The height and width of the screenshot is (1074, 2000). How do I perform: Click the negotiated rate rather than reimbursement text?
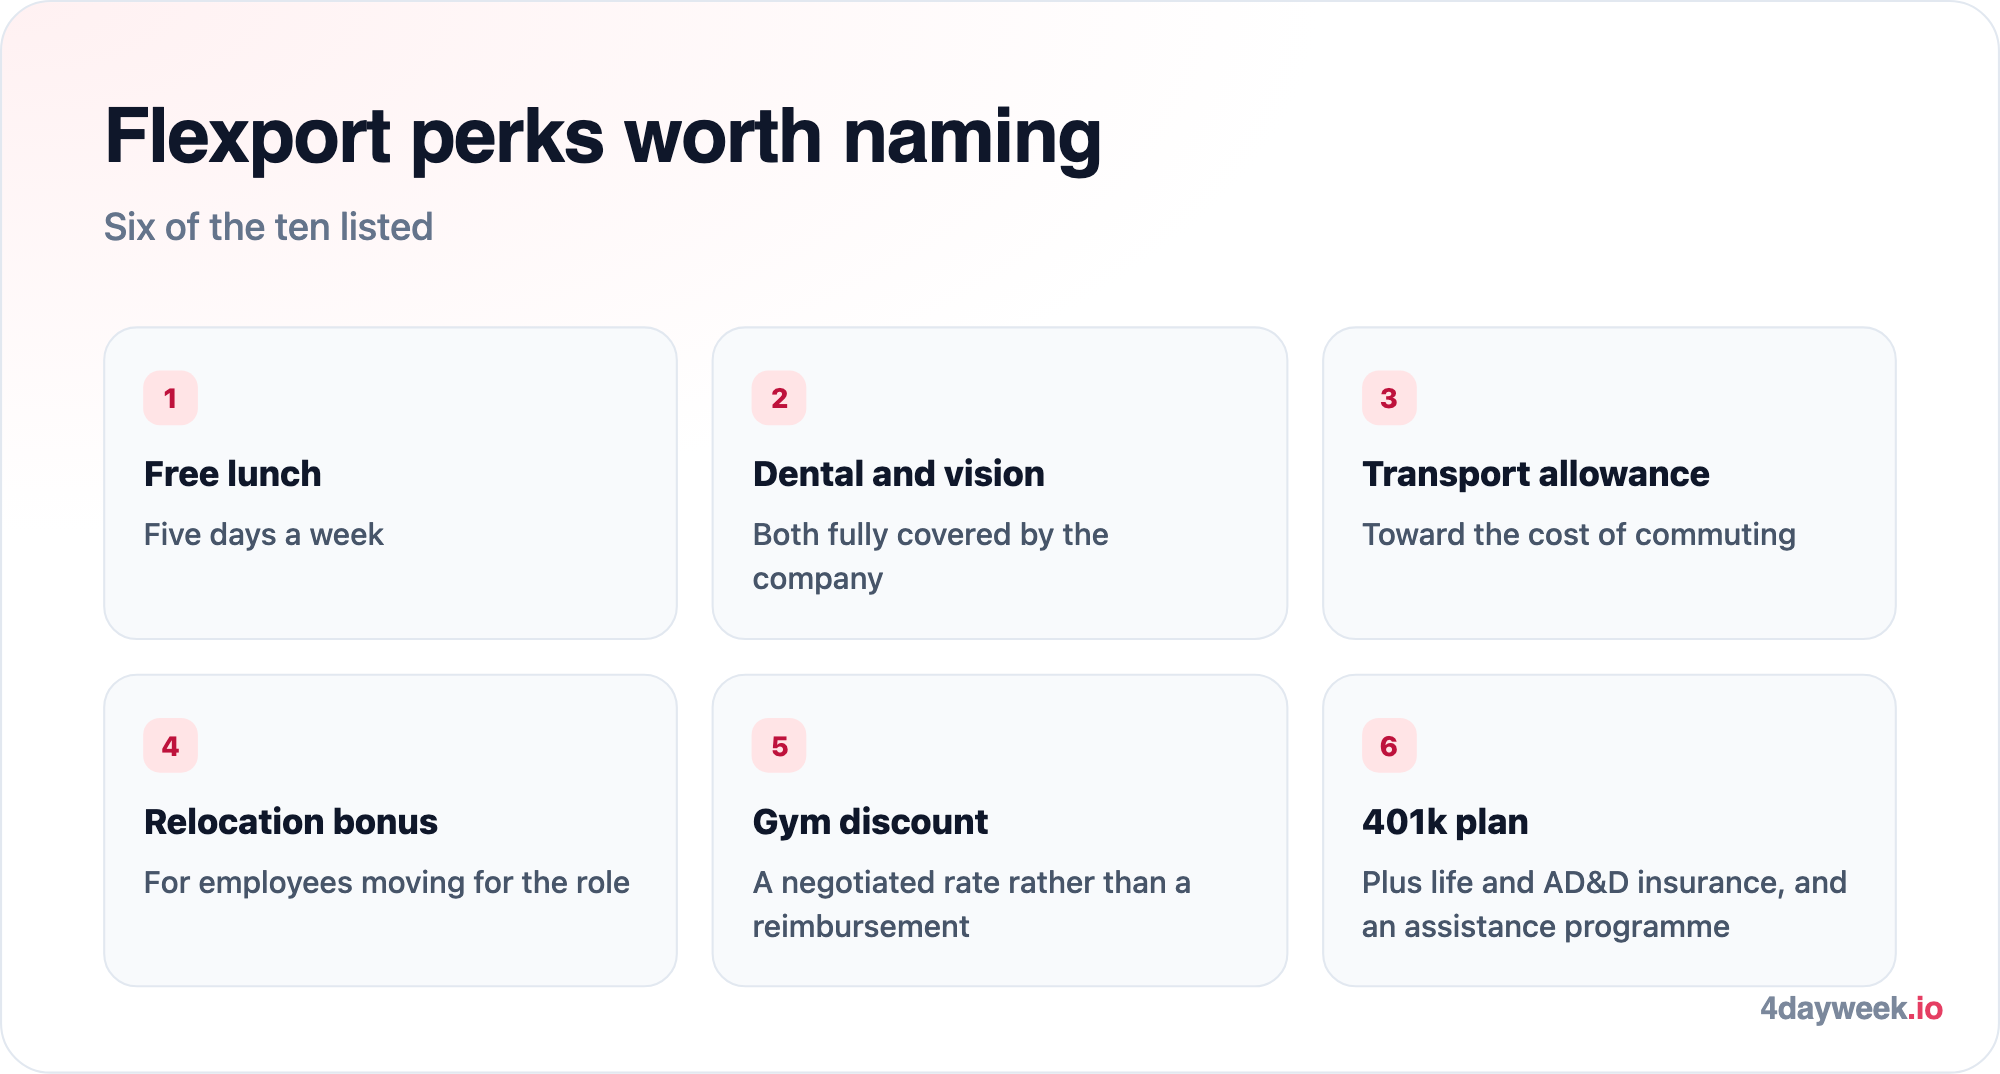point(972,904)
